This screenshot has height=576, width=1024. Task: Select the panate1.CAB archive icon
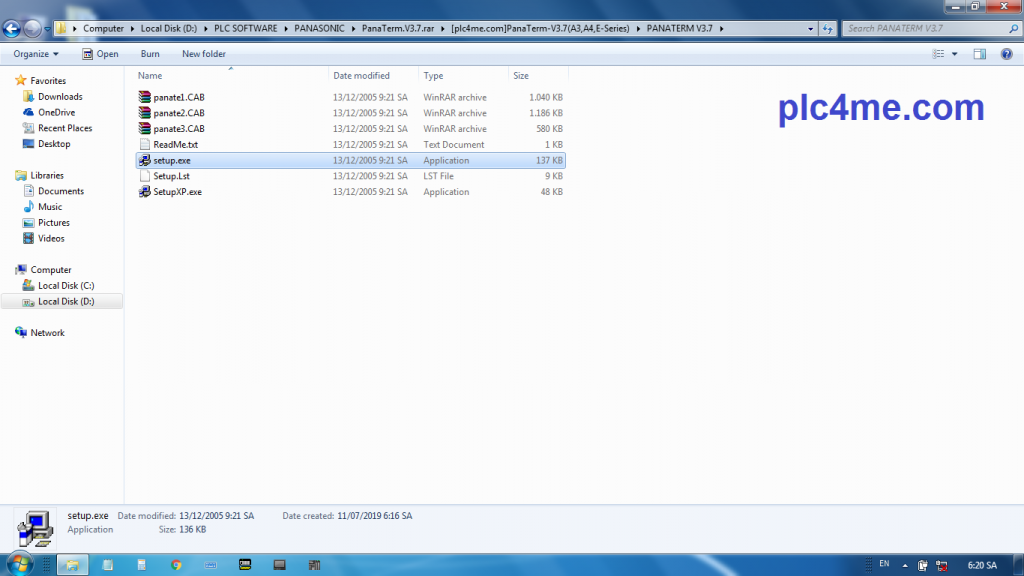[145, 97]
